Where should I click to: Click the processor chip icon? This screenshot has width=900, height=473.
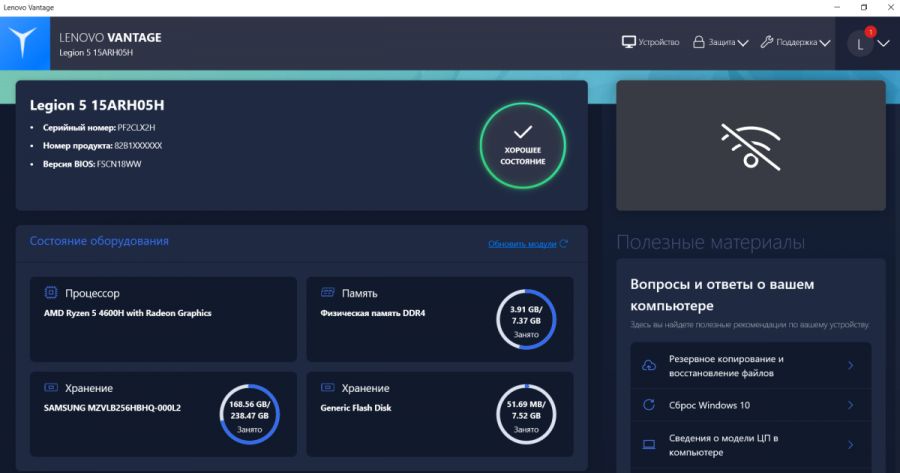[x=50, y=293]
